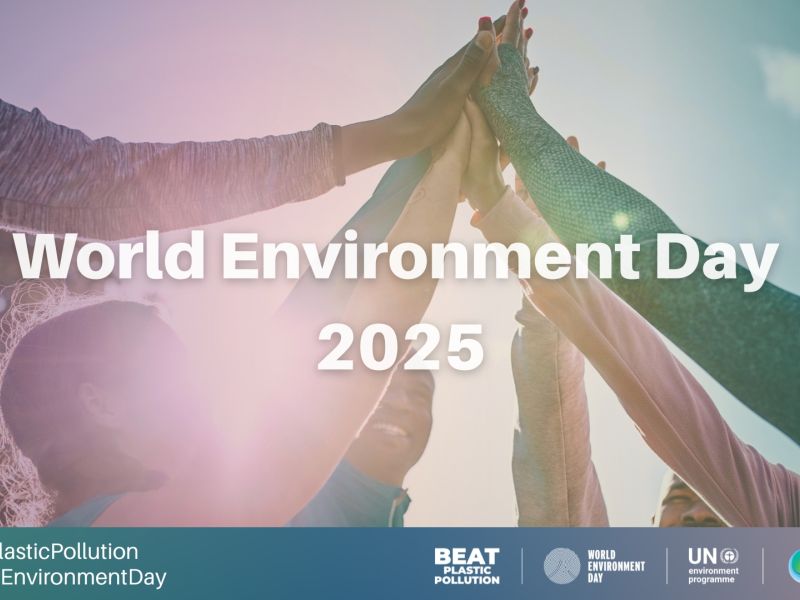Click the 'lasticPollution' hashtag text
Screen dimensions: 800x600
click(69, 552)
